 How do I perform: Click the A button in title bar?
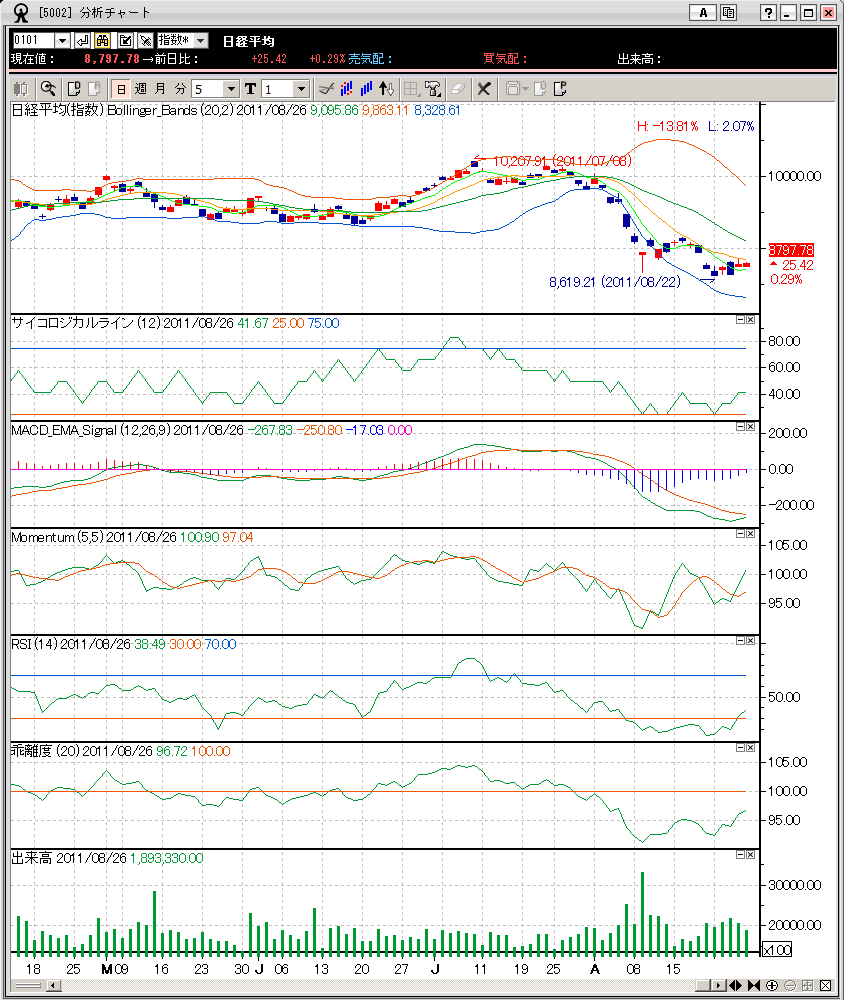point(703,13)
